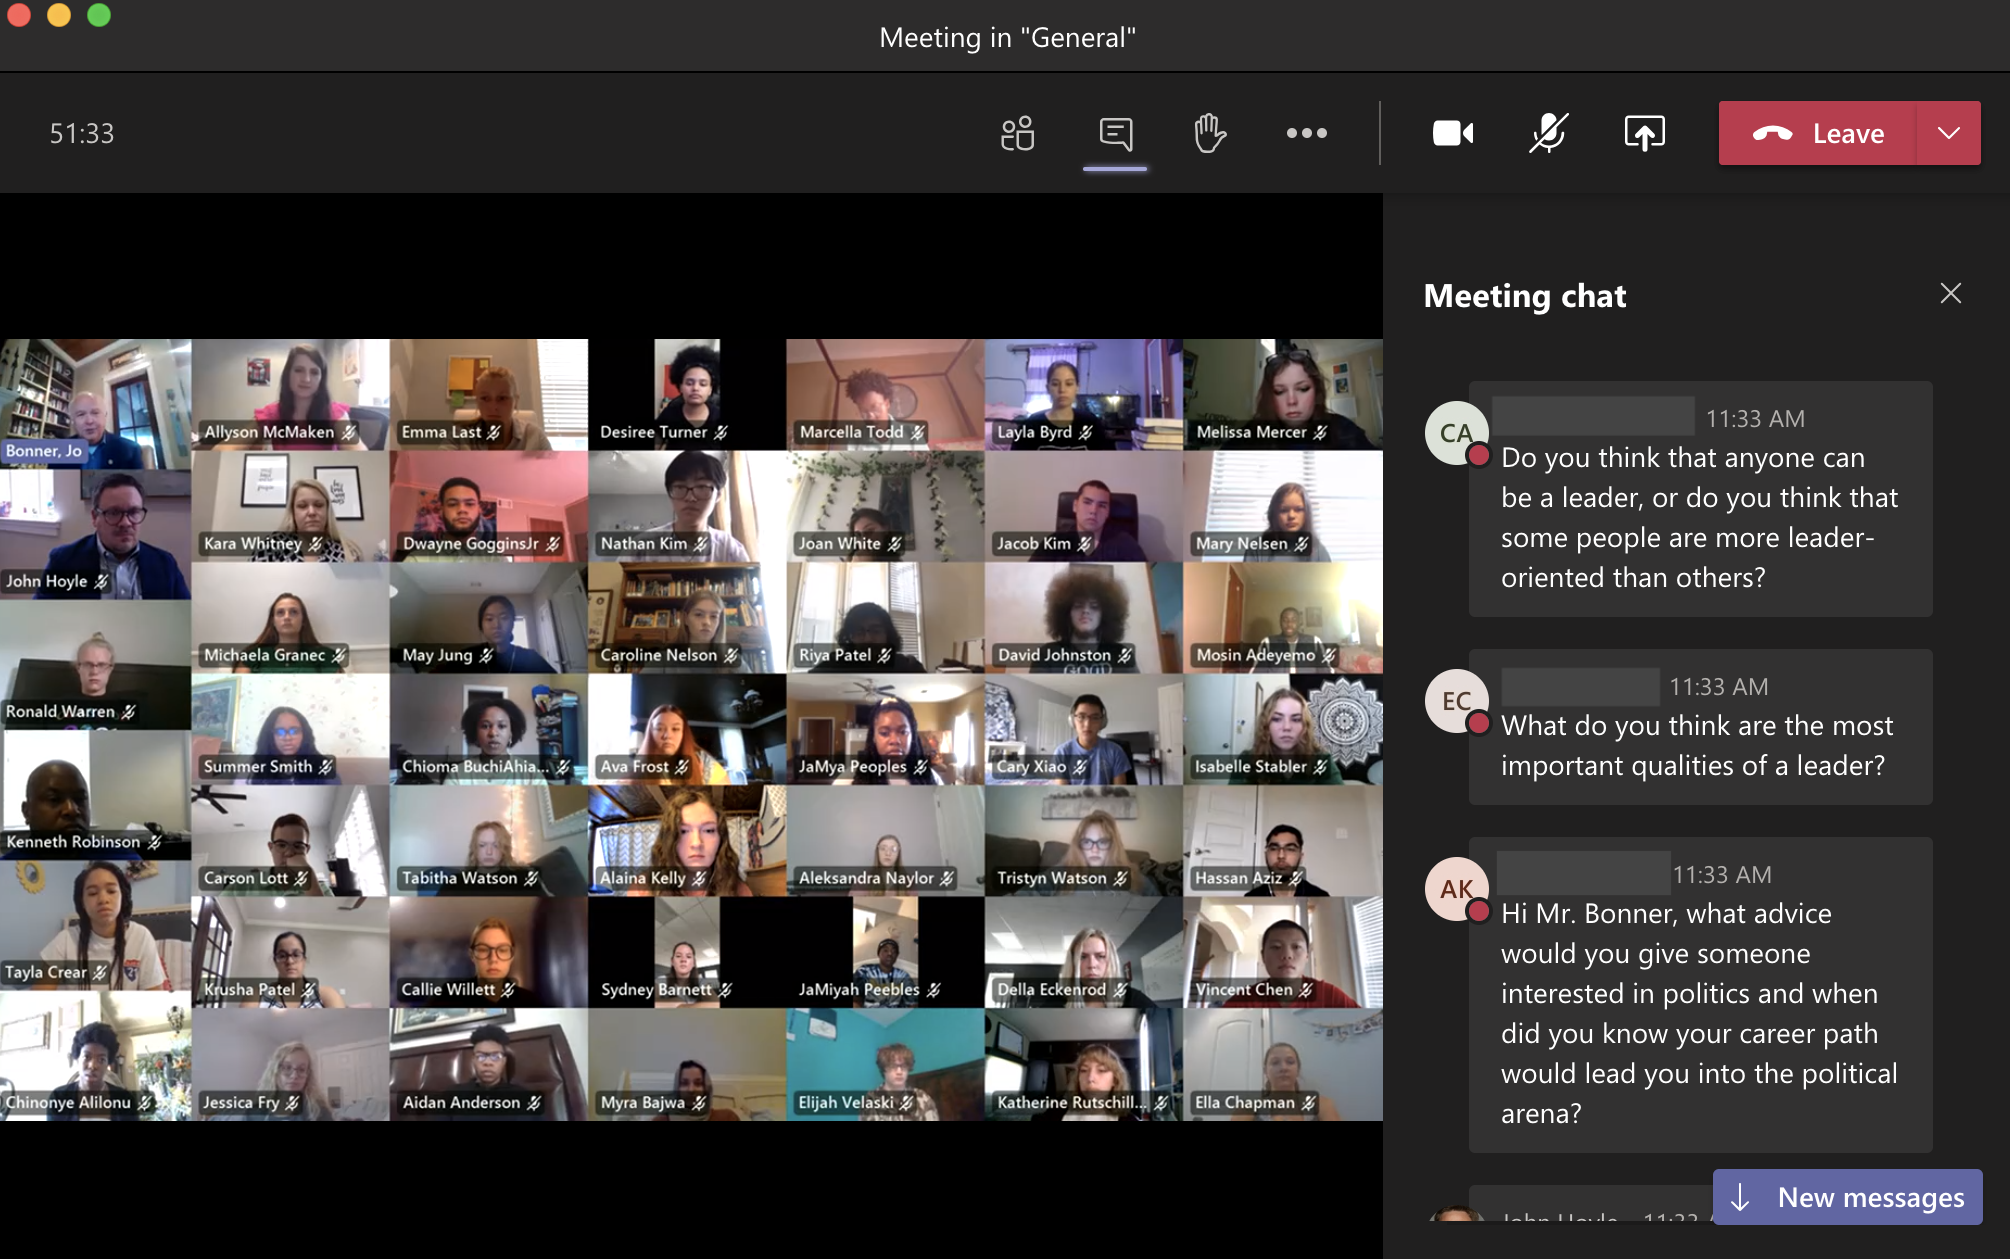This screenshot has height=1259, width=2010.
Task: Close the Meeting chat panel
Action: [1950, 293]
